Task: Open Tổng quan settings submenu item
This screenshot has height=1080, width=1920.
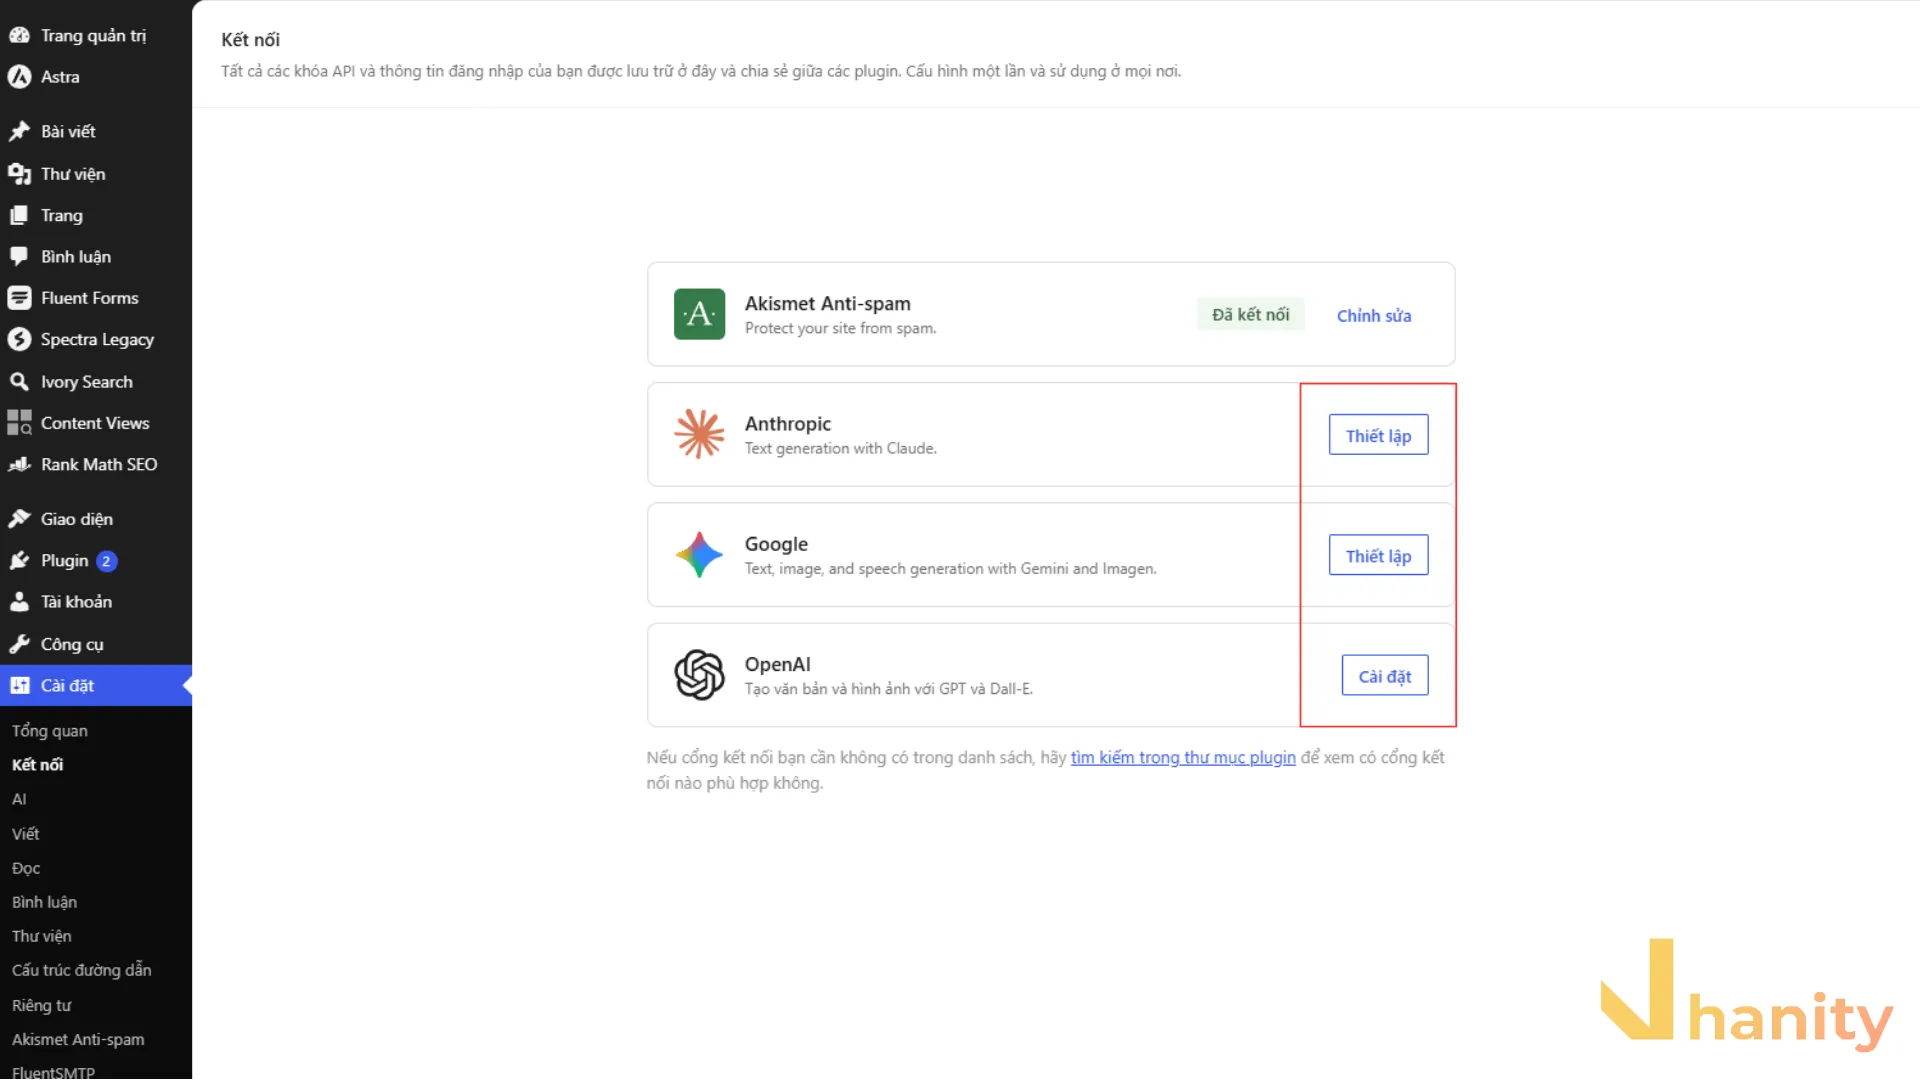Action: pyautogui.click(x=50, y=730)
